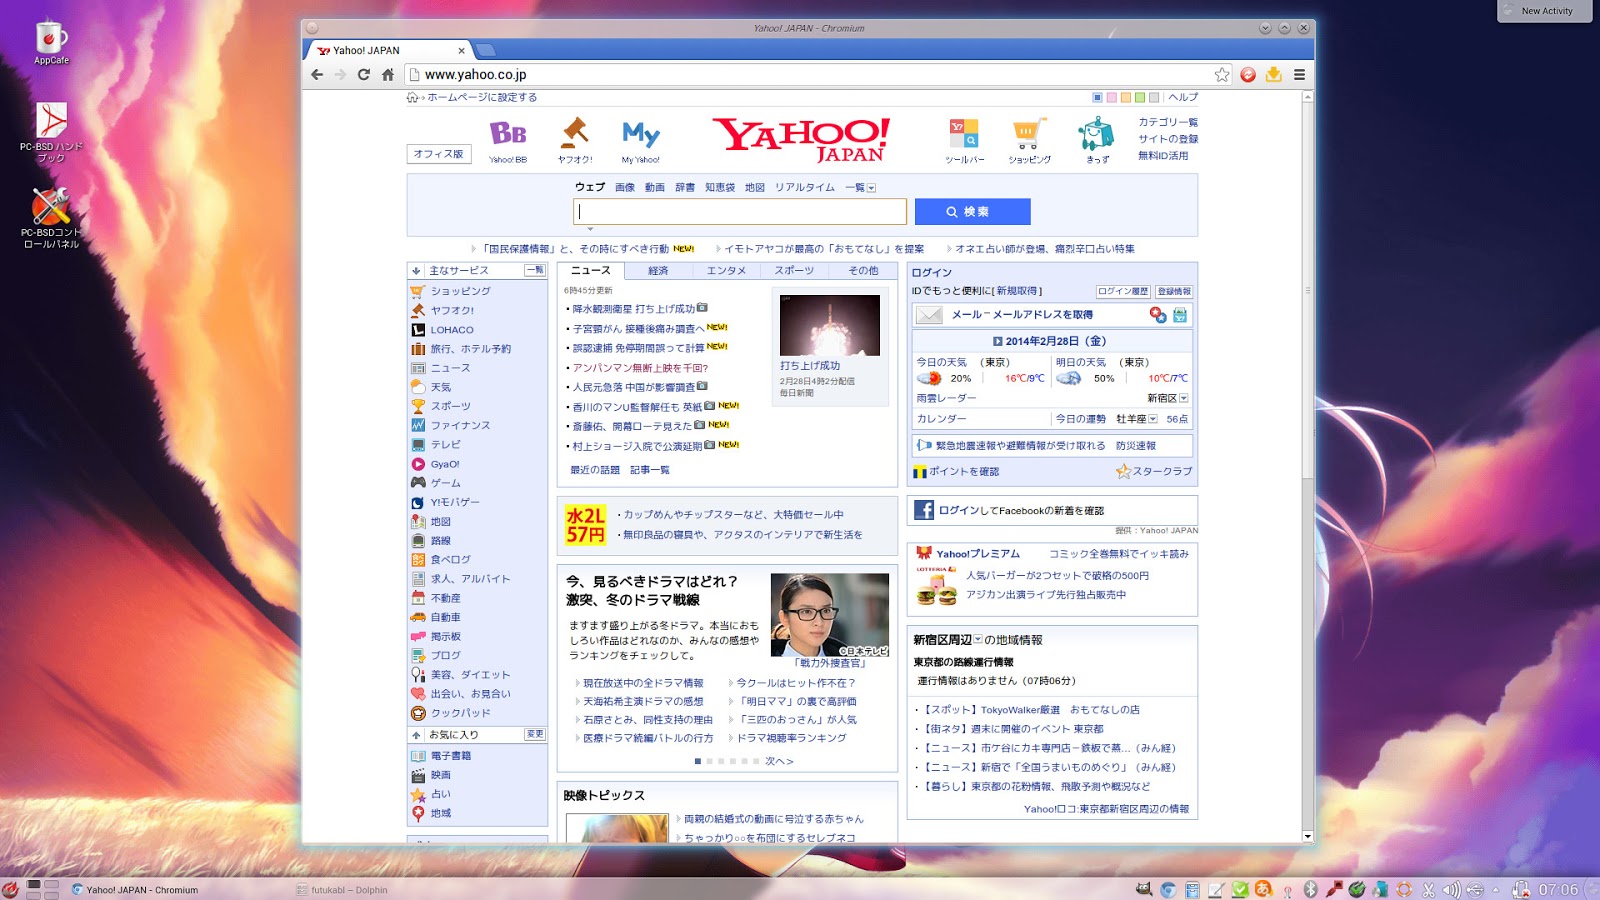
Task: Open the ヤフオク! auction hammer icon
Action: pyautogui.click(x=575, y=133)
